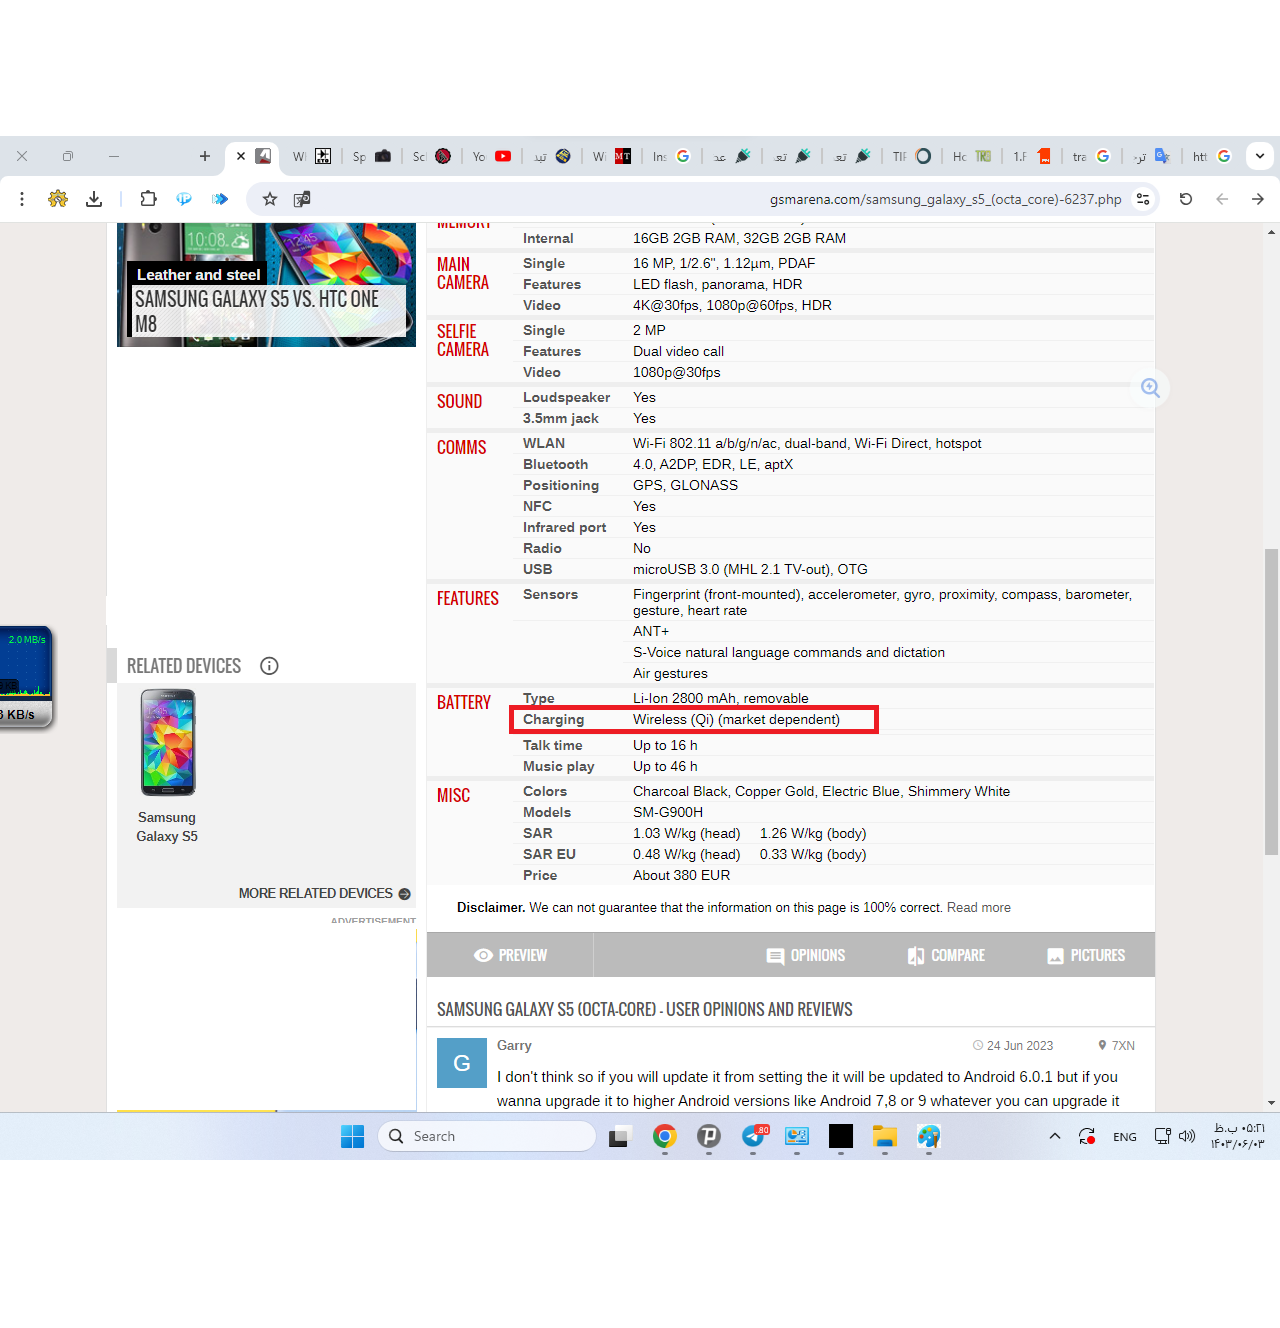
Task: Switch to the 'Ins' Google tab
Action: pyautogui.click(x=672, y=156)
